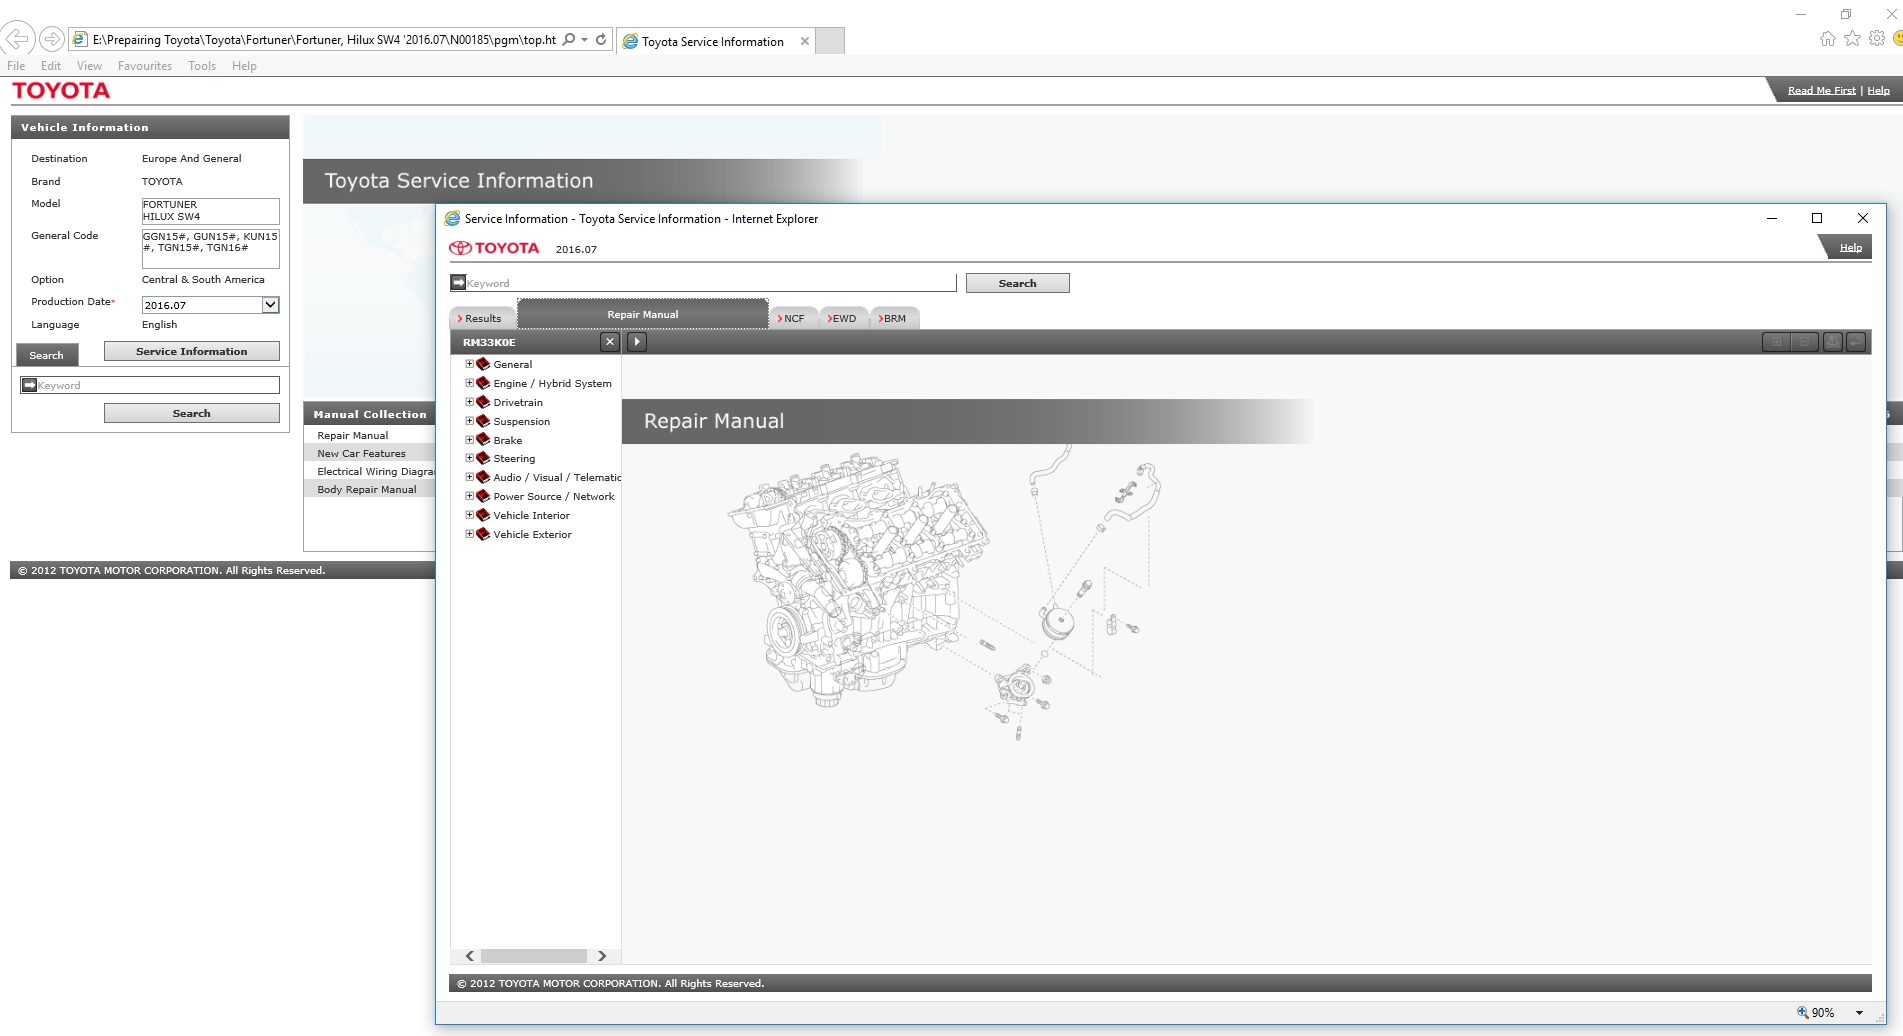1903x1036 pixels.
Task: Expand the General tree node
Action: 469,364
